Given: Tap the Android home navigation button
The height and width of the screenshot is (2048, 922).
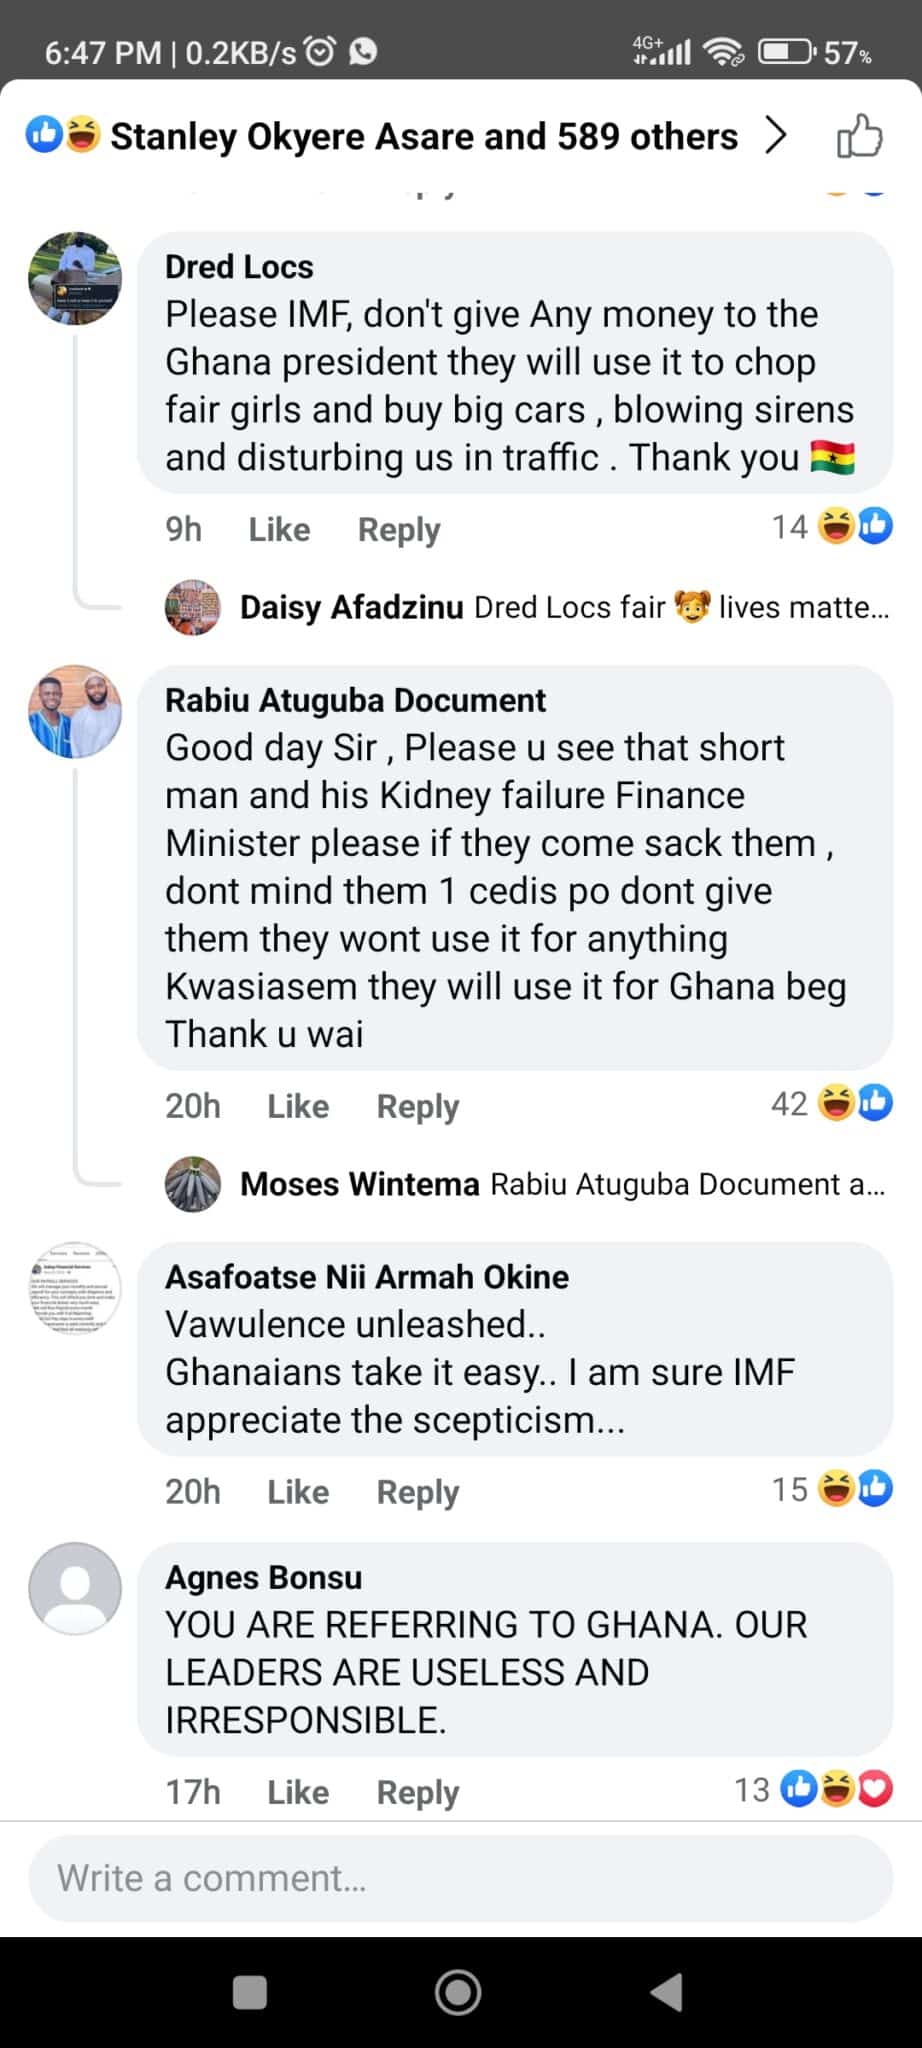Looking at the screenshot, I should (458, 1992).
